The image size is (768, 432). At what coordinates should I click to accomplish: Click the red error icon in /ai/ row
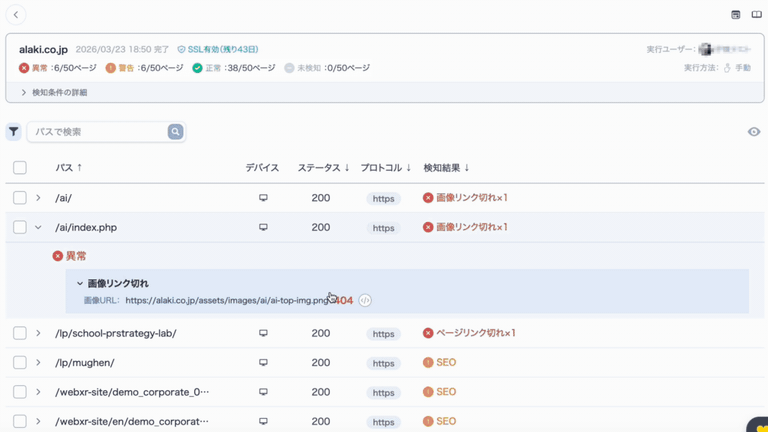428,198
